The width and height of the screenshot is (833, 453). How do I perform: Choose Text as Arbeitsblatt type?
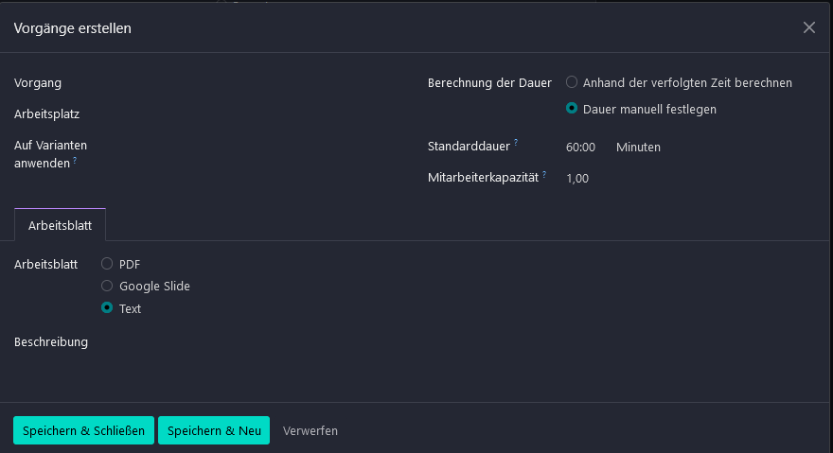click(x=107, y=308)
